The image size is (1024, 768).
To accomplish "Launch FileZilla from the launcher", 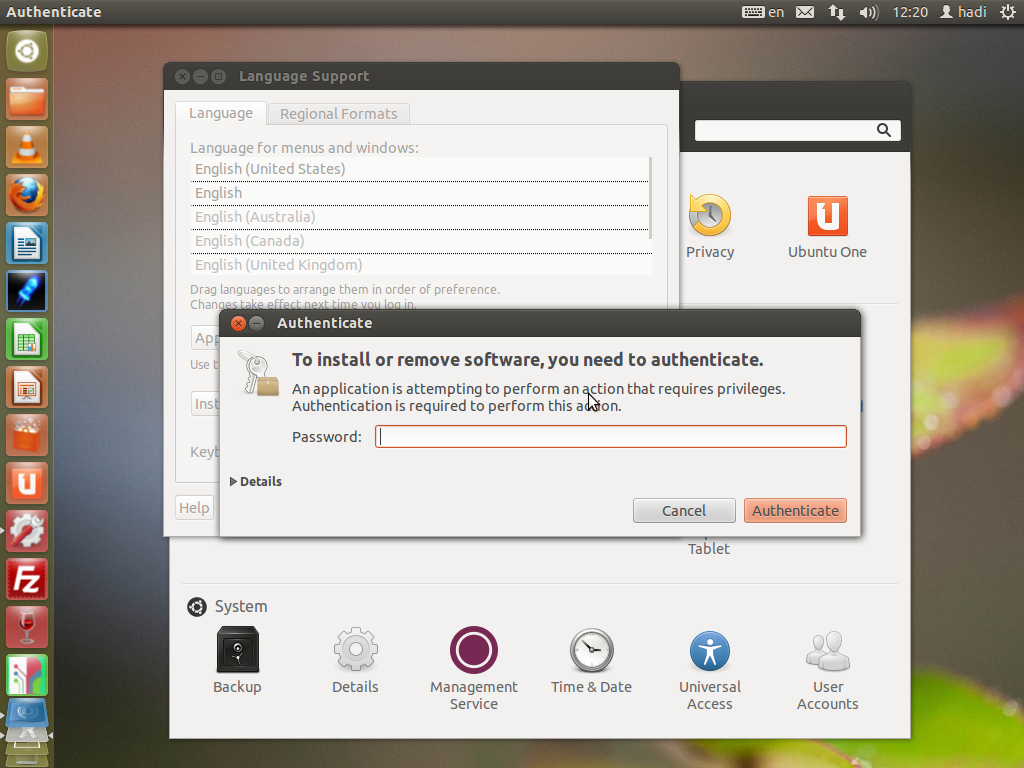I will (x=27, y=579).
